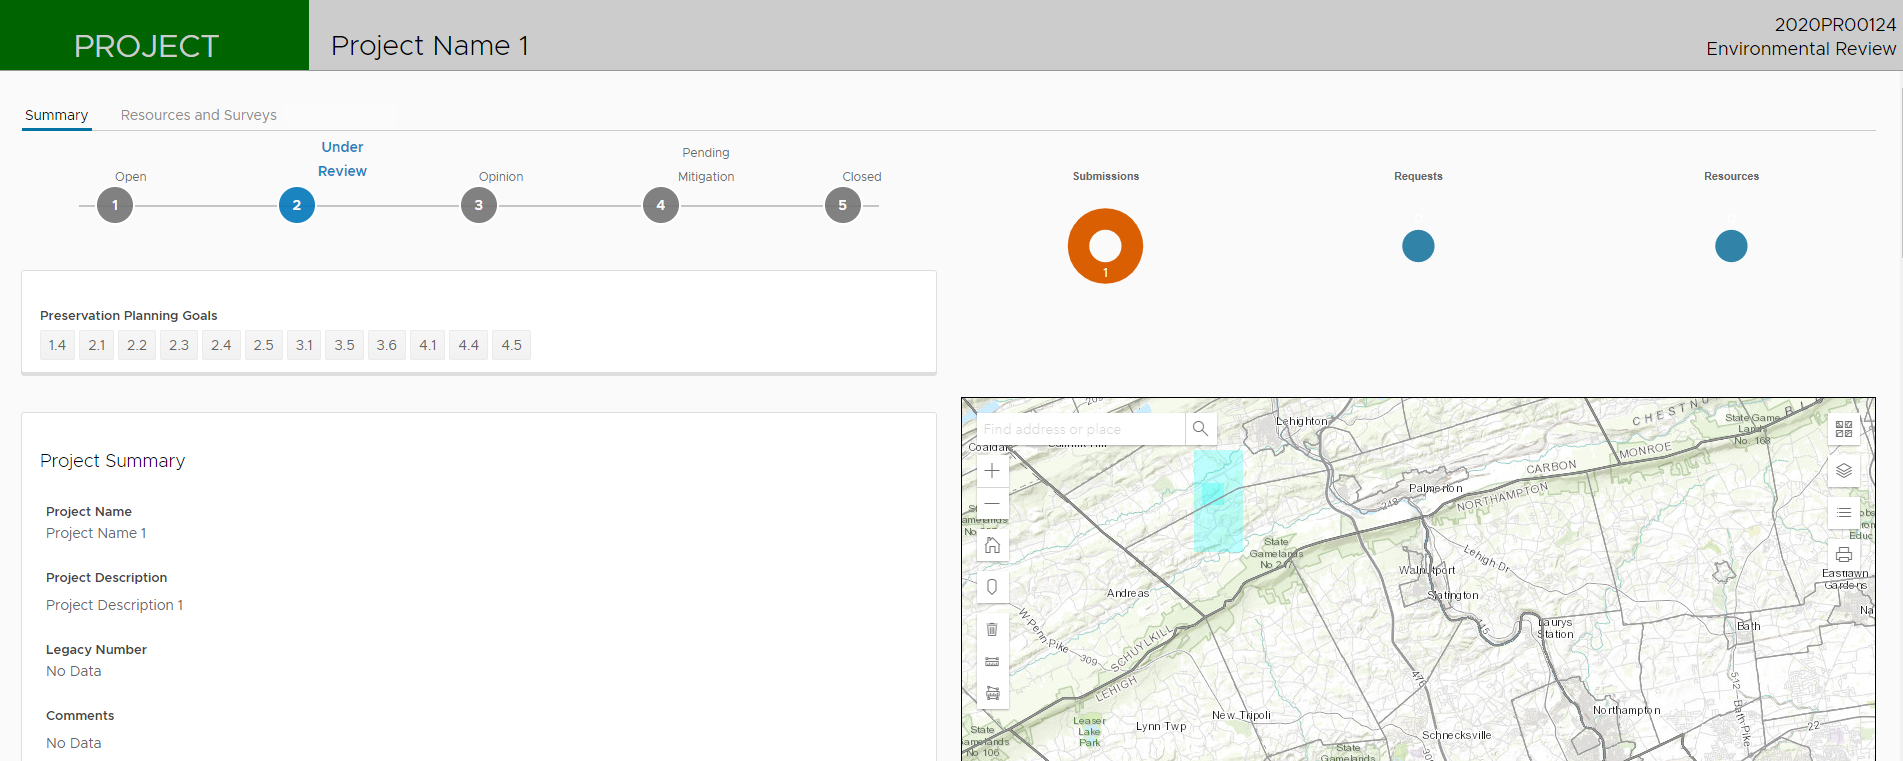Click the trash delete icon on map
1903x761 pixels.
992,629
